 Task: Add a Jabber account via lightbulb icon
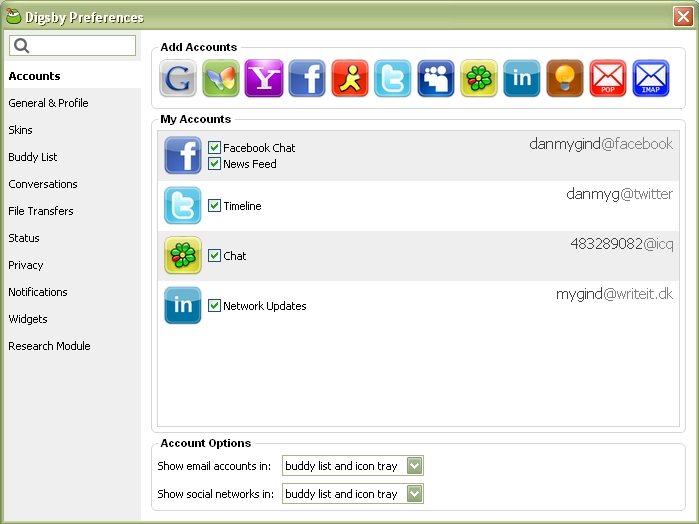pyautogui.click(x=565, y=78)
